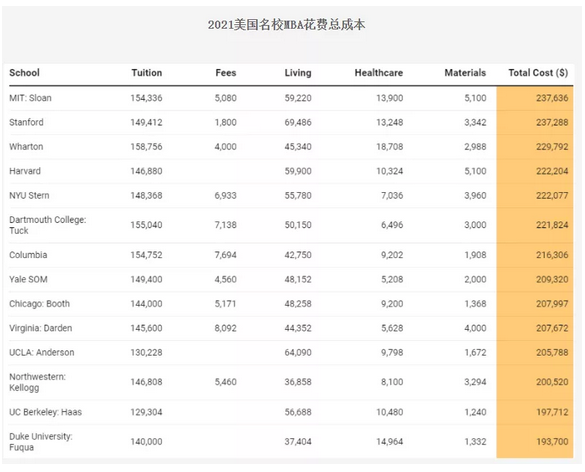585x472 pixels.
Task: Click the Living column header
Action: [x=298, y=73]
